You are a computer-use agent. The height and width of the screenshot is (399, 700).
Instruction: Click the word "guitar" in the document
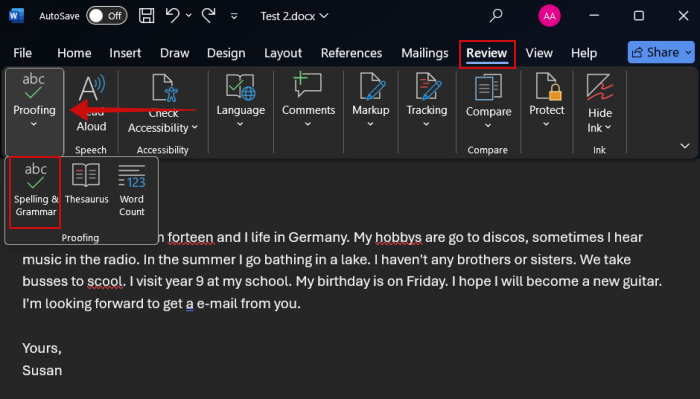click(x=640, y=281)
